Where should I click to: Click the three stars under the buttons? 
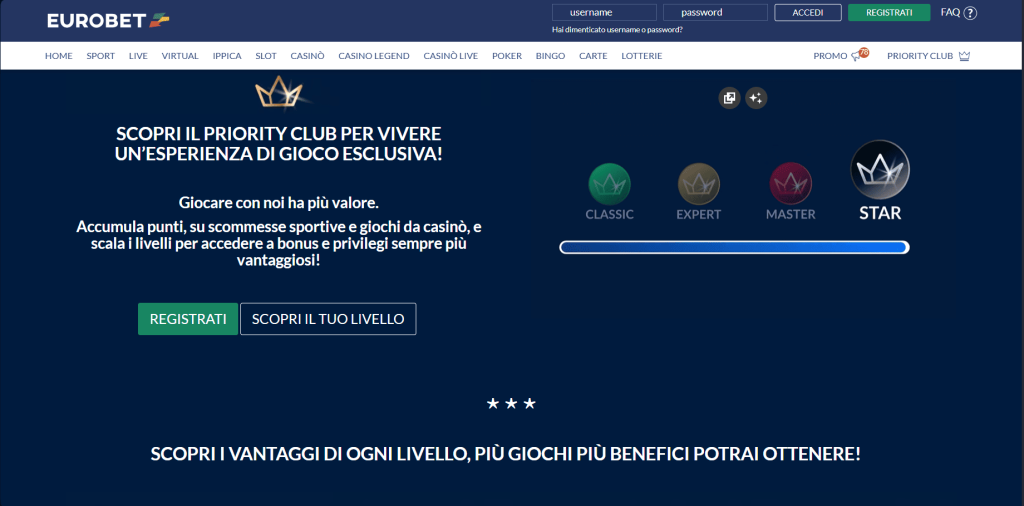[x=511, y=404]
